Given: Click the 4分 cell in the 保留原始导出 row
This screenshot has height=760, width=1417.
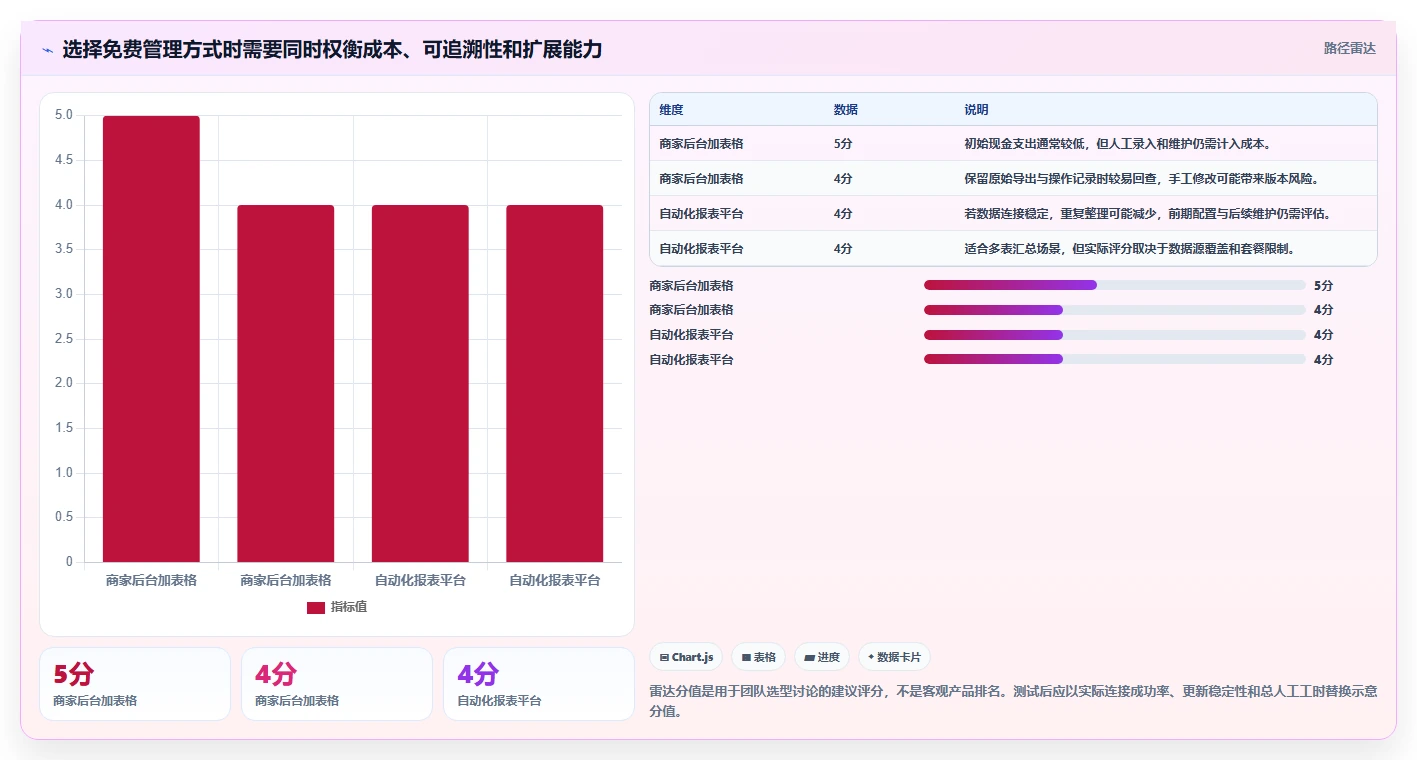Looking at the screenshot, I should [x=843, y=179].
